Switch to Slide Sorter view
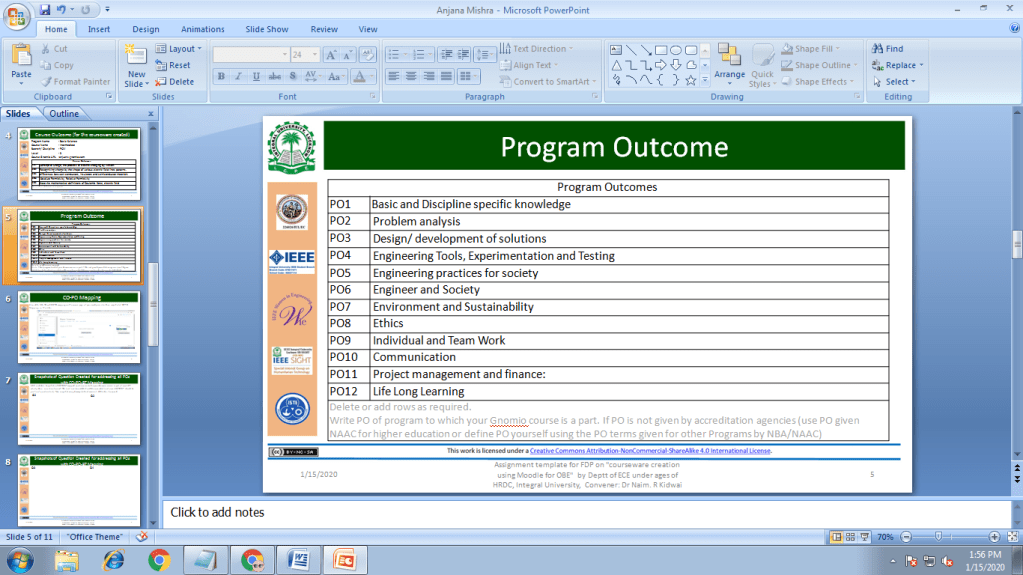 click(x=850, y=536)
